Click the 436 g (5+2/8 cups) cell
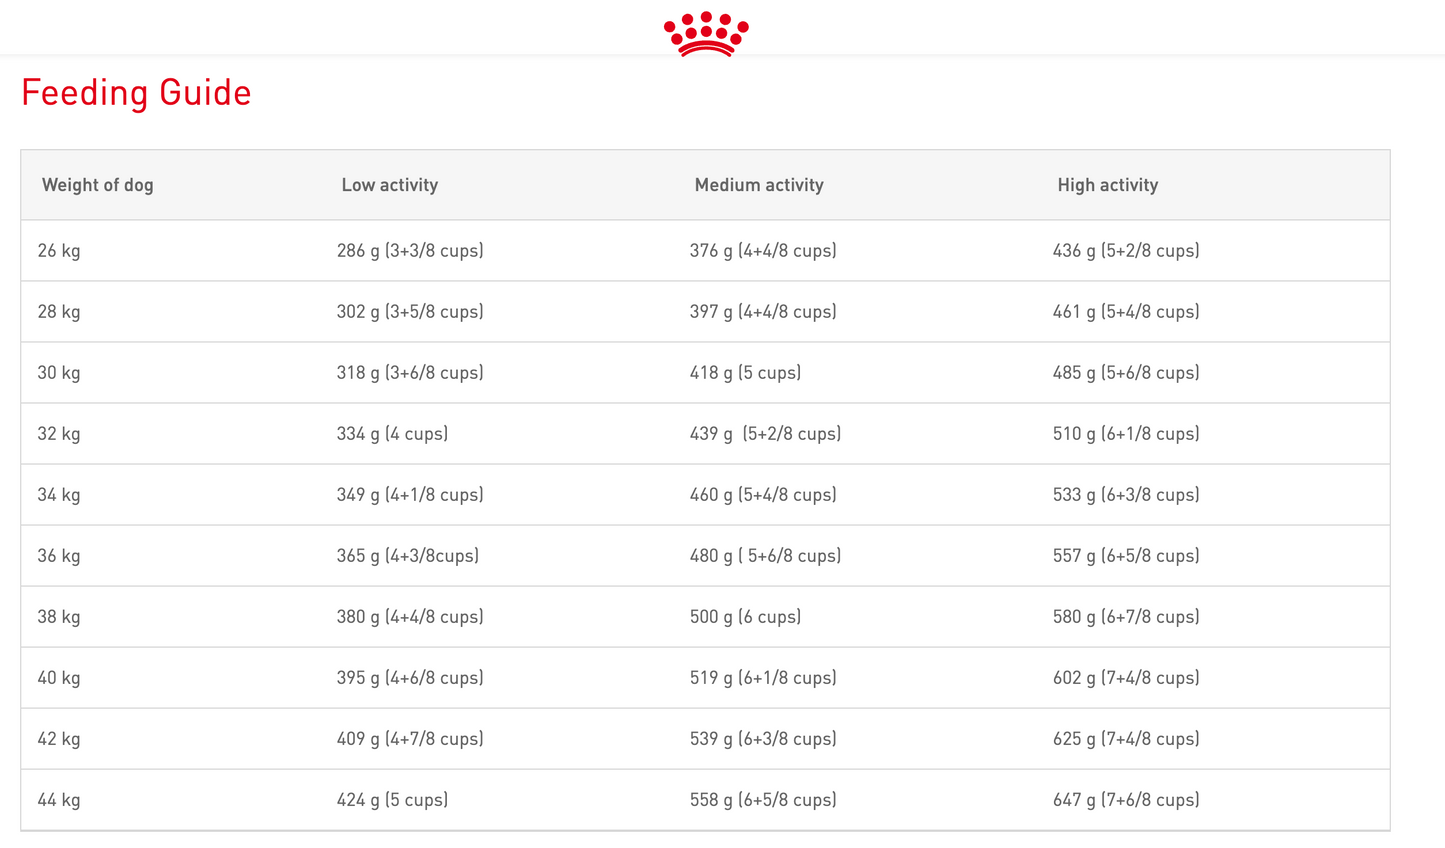 point(1126,251)
